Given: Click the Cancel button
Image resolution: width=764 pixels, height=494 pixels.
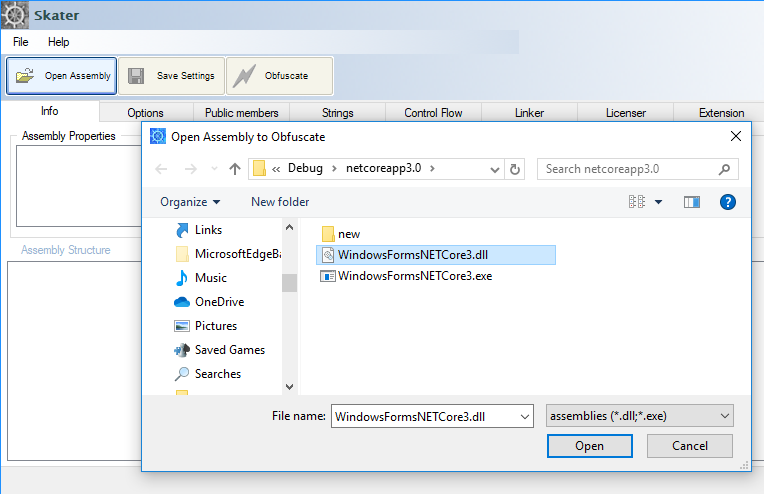Looking at the screenshot, I should point(689,446).
